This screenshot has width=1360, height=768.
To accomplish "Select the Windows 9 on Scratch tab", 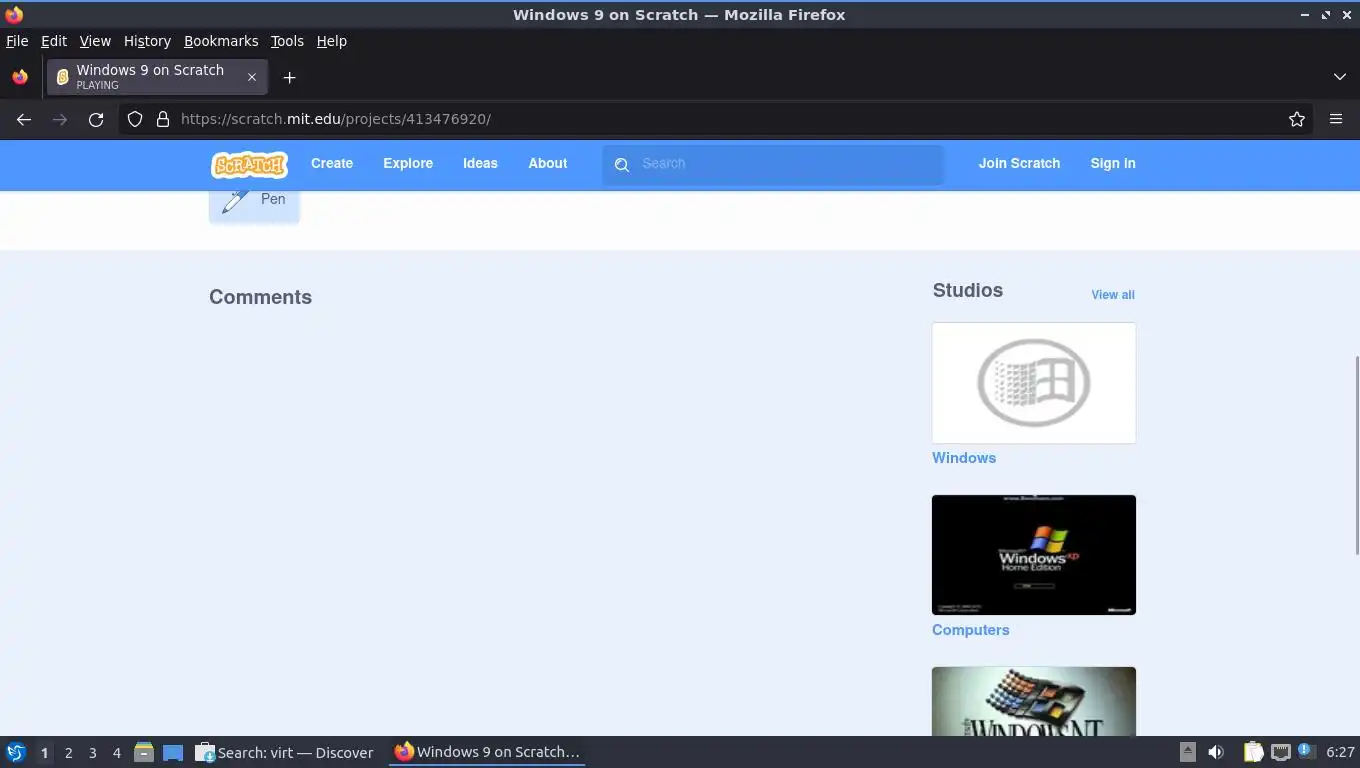I will pos(157,77).
